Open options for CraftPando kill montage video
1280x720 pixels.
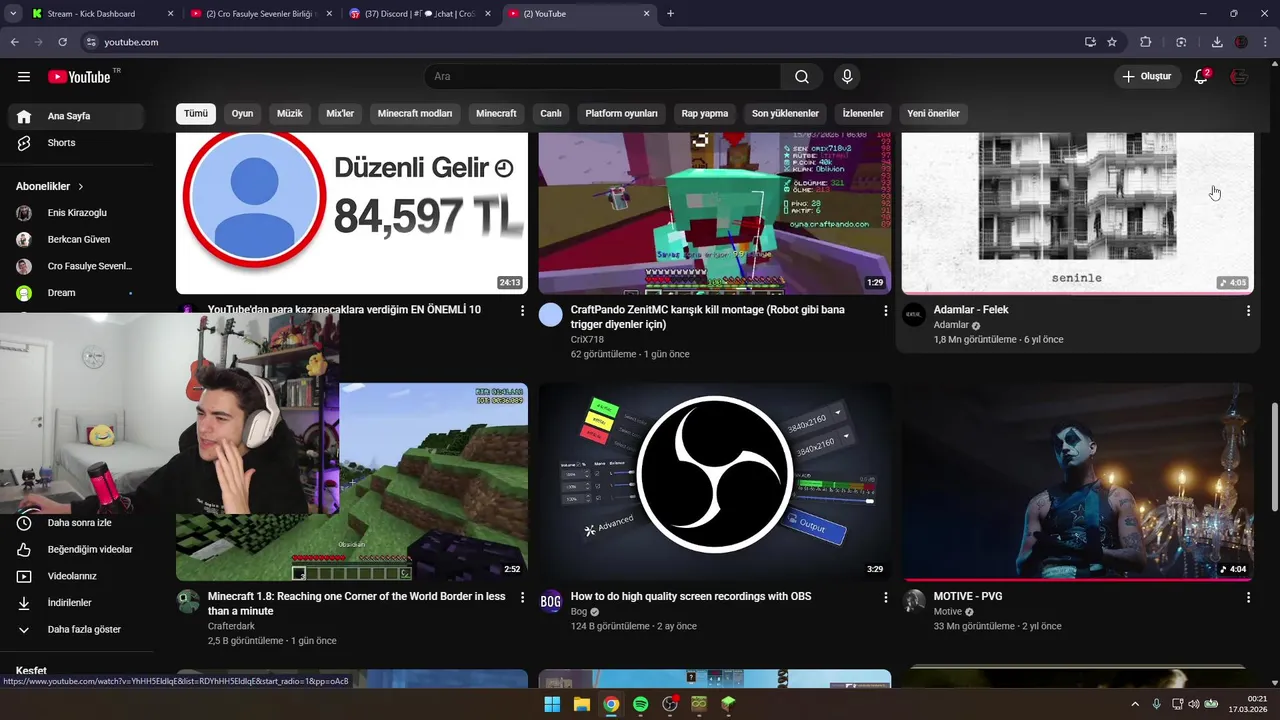pos(885,311)
